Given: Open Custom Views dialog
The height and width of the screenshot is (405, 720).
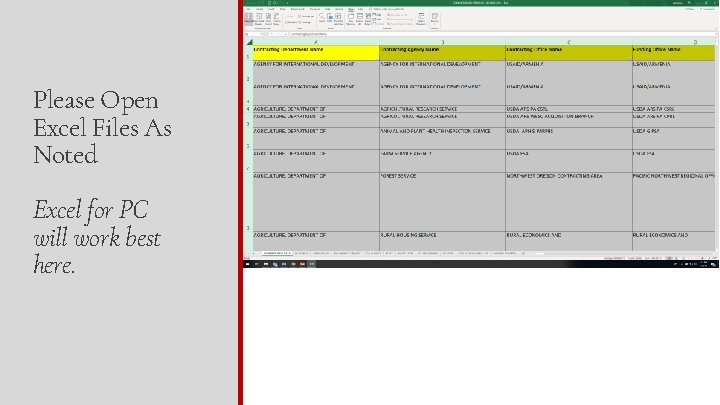Looking at the screenshot, I should (x=276, y=19).
